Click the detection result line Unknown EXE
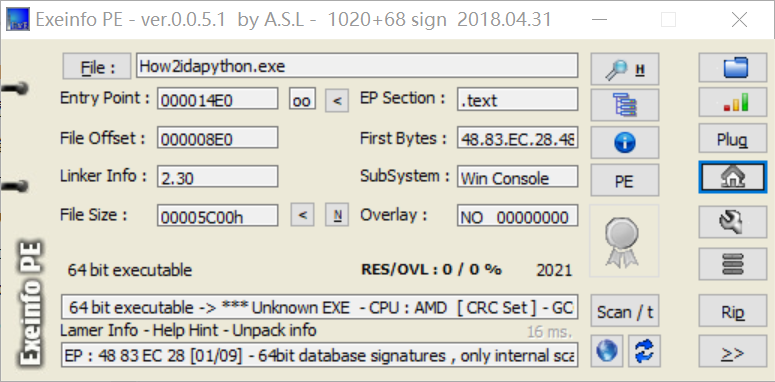Image resolution: width=775 pixels, height=382 pixels. [319, 307]
